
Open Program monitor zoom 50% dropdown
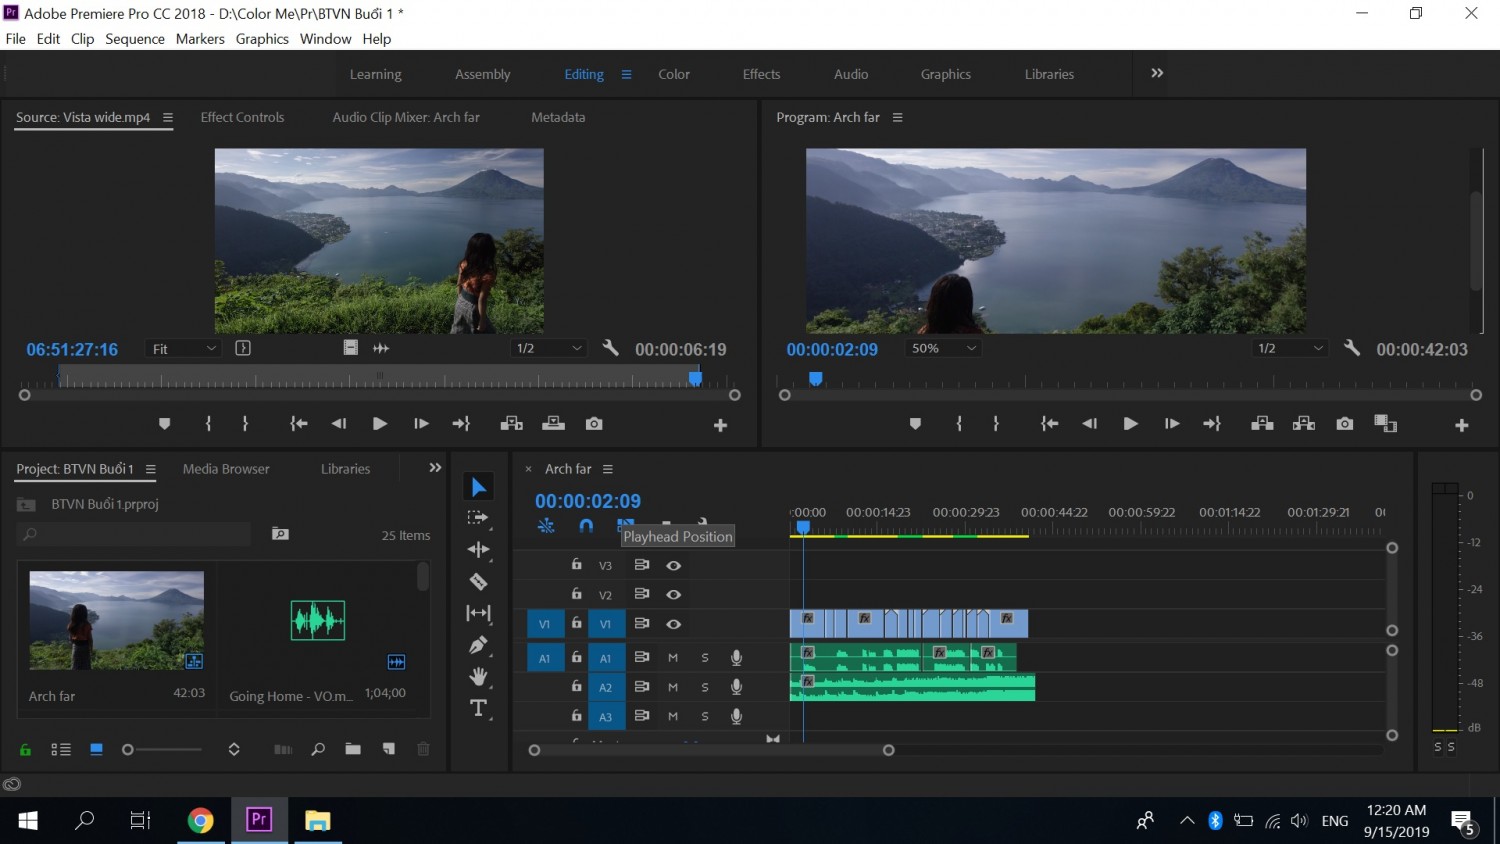click(x=943, y=348)
